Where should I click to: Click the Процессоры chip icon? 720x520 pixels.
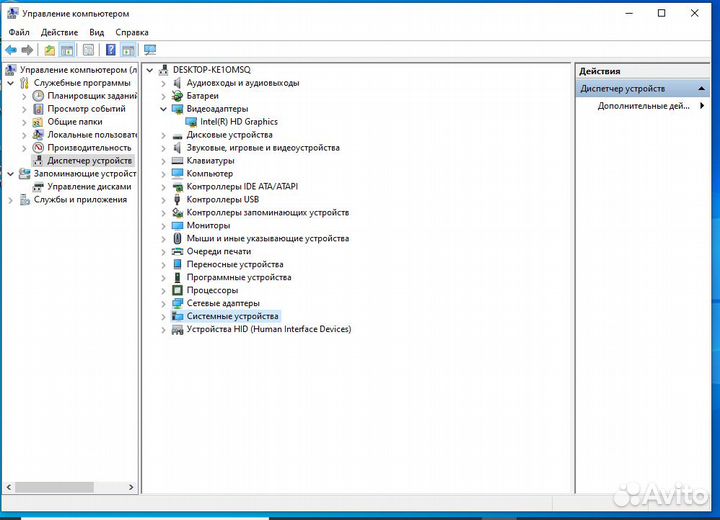pos(177,290)
